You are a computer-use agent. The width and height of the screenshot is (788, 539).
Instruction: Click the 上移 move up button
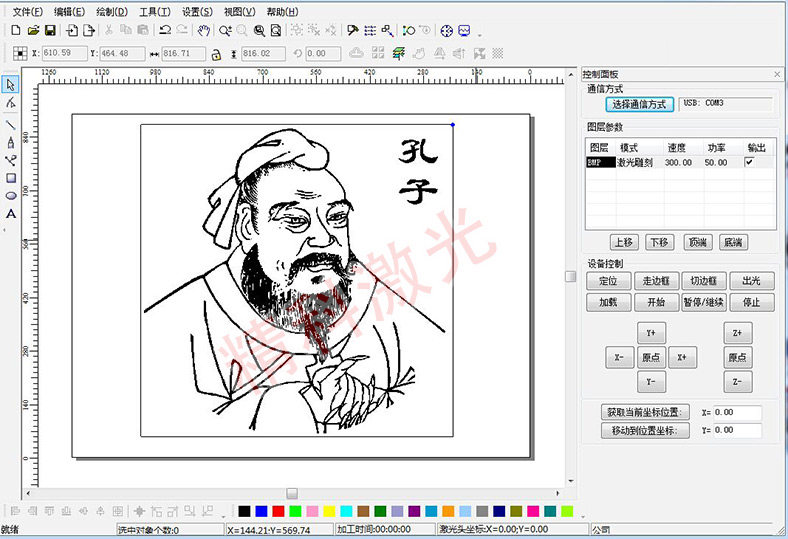pyautogui.click(x=624, y=242)
